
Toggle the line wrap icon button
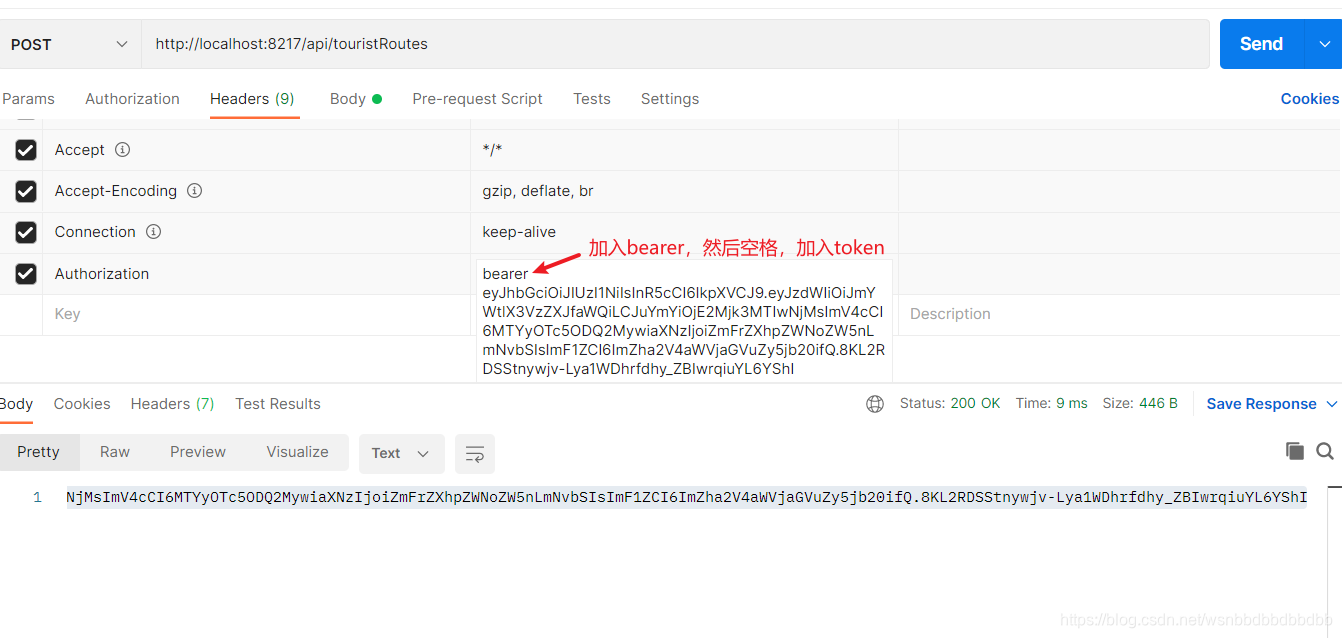point(475,453)
